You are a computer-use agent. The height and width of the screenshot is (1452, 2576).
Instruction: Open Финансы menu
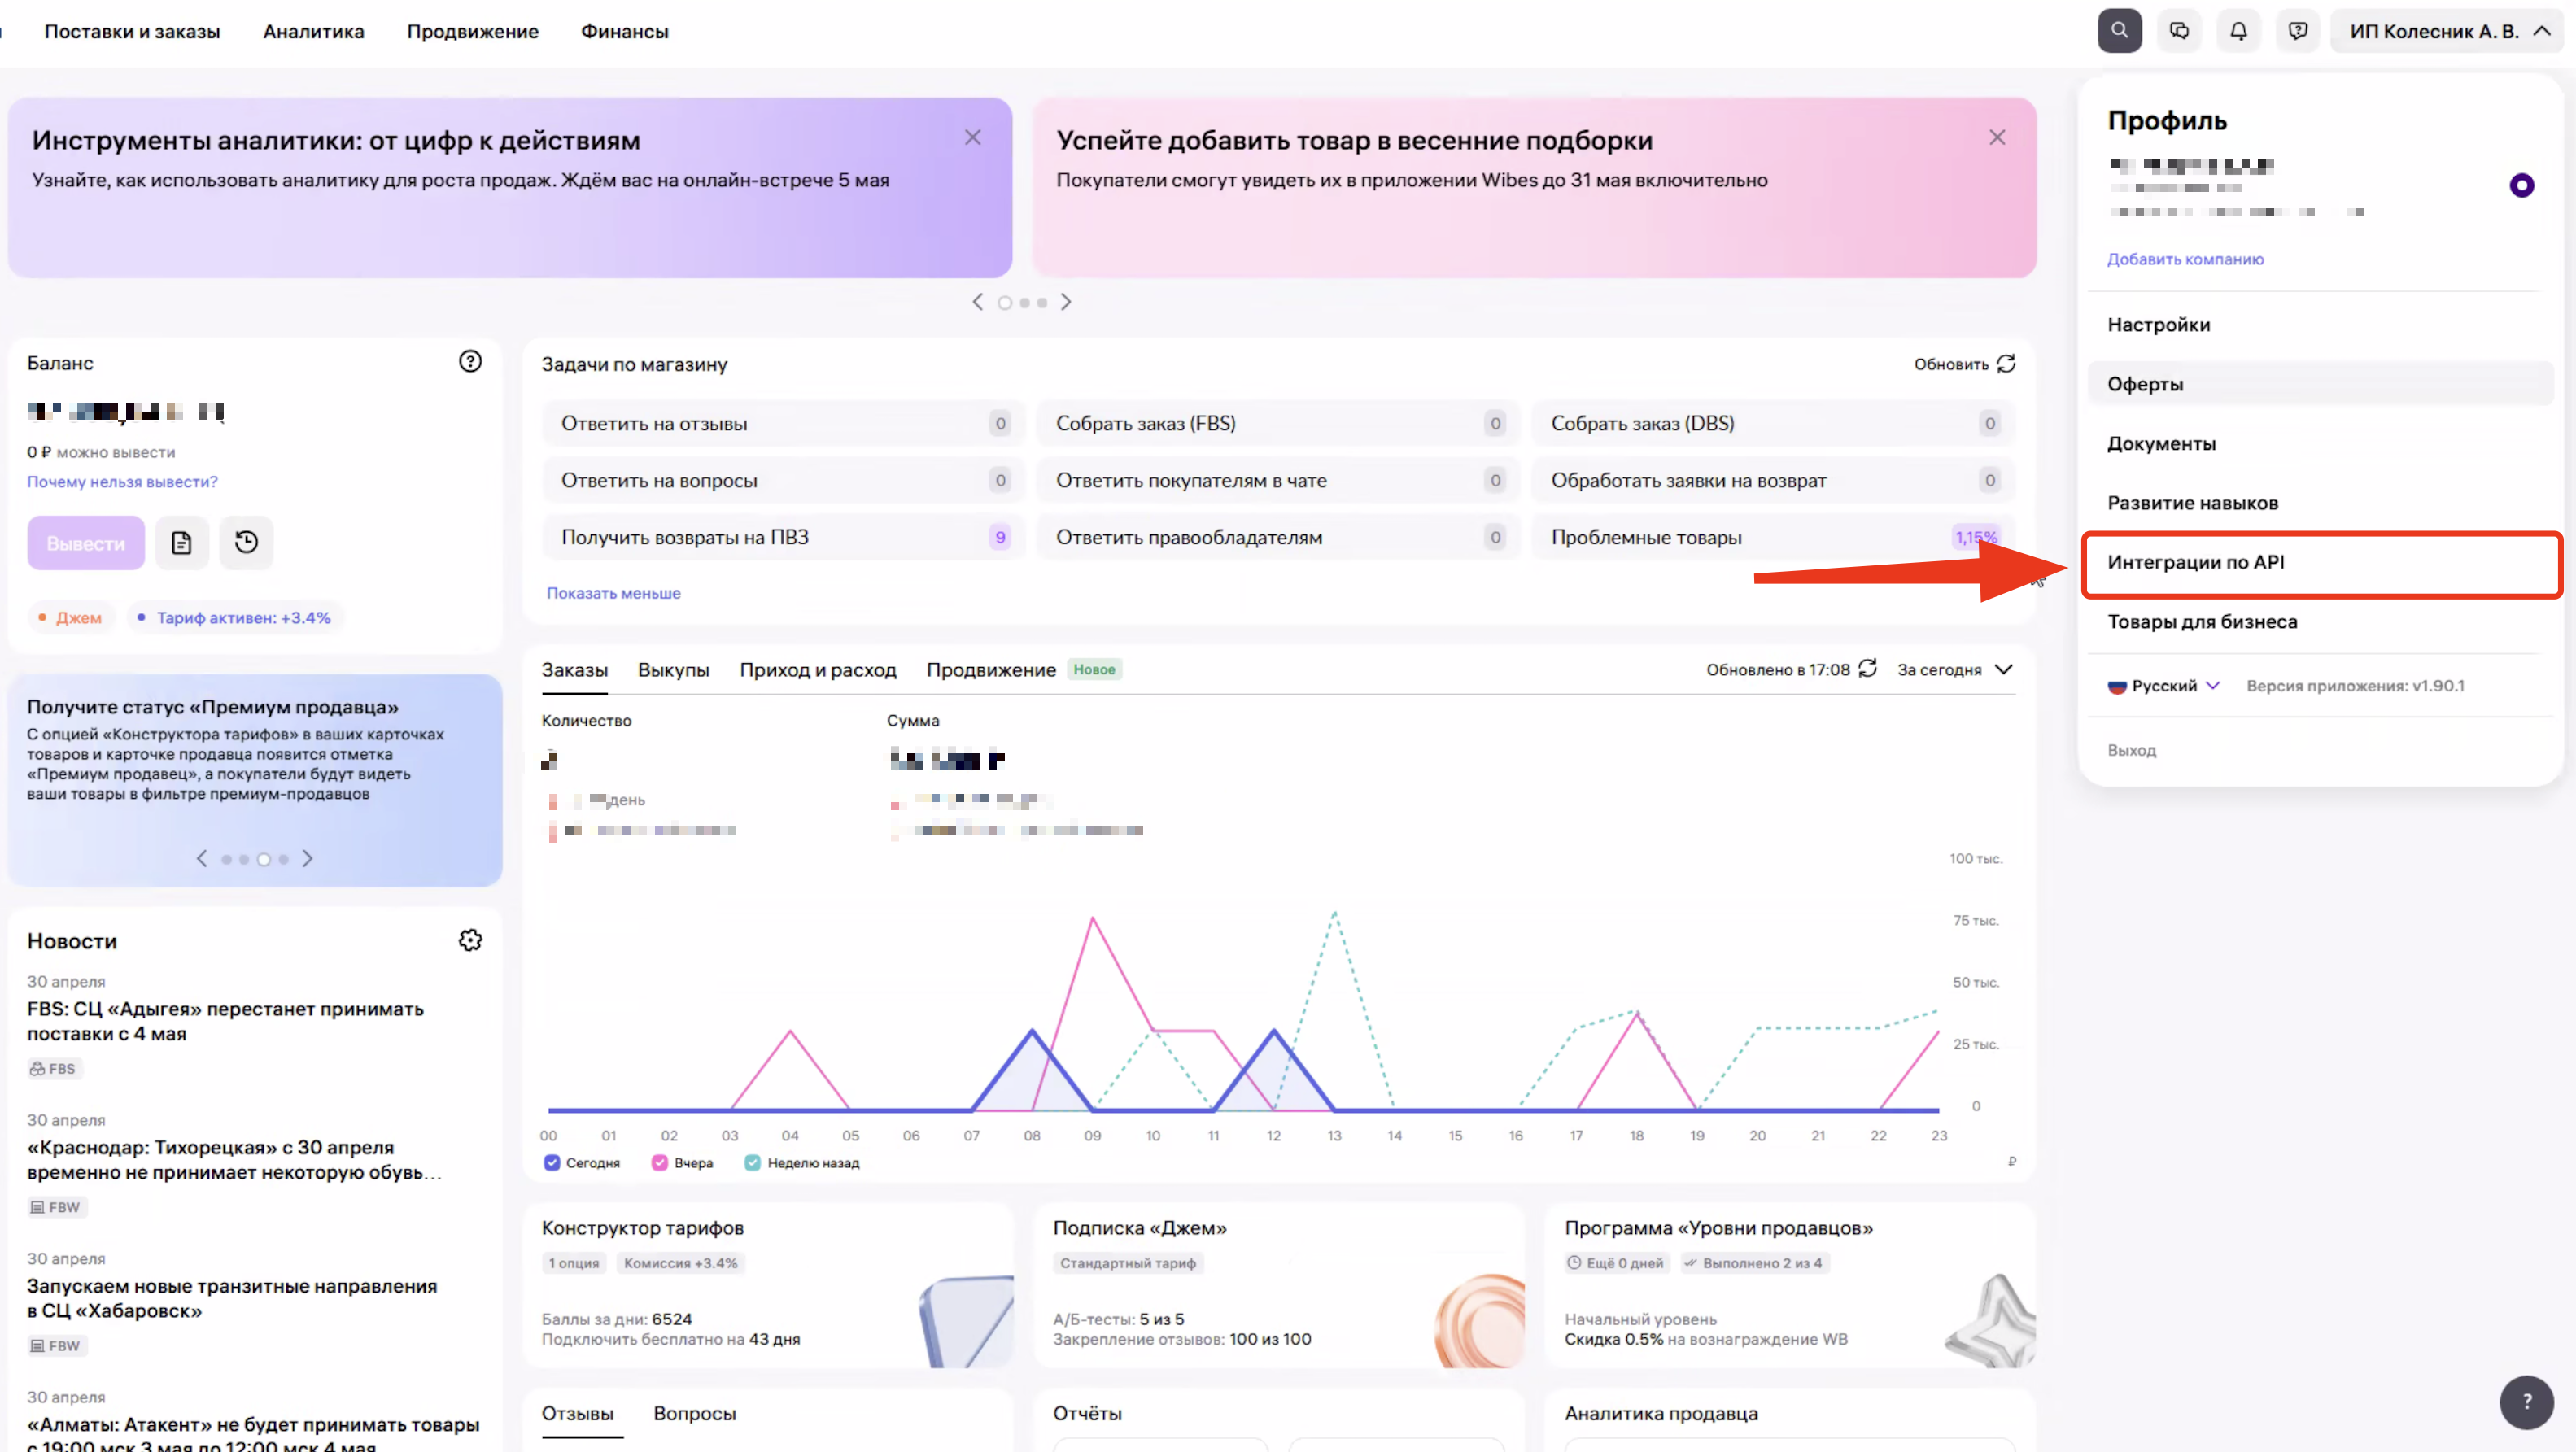coord(624,32)
